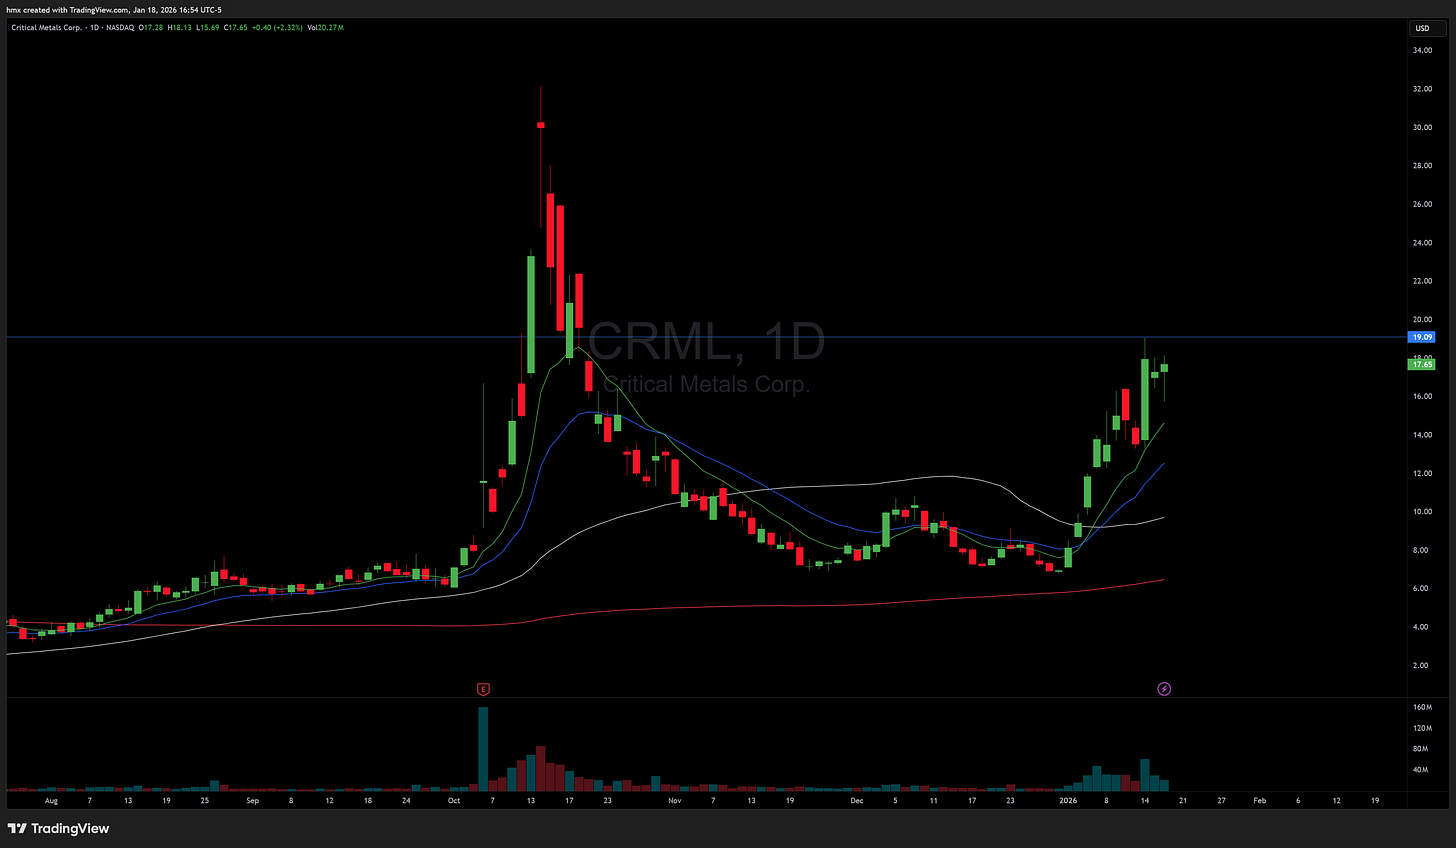The height and width of the screenshot is (848, 1456).
Task: Click the 30.00 price axis label
Action: 1421,127
